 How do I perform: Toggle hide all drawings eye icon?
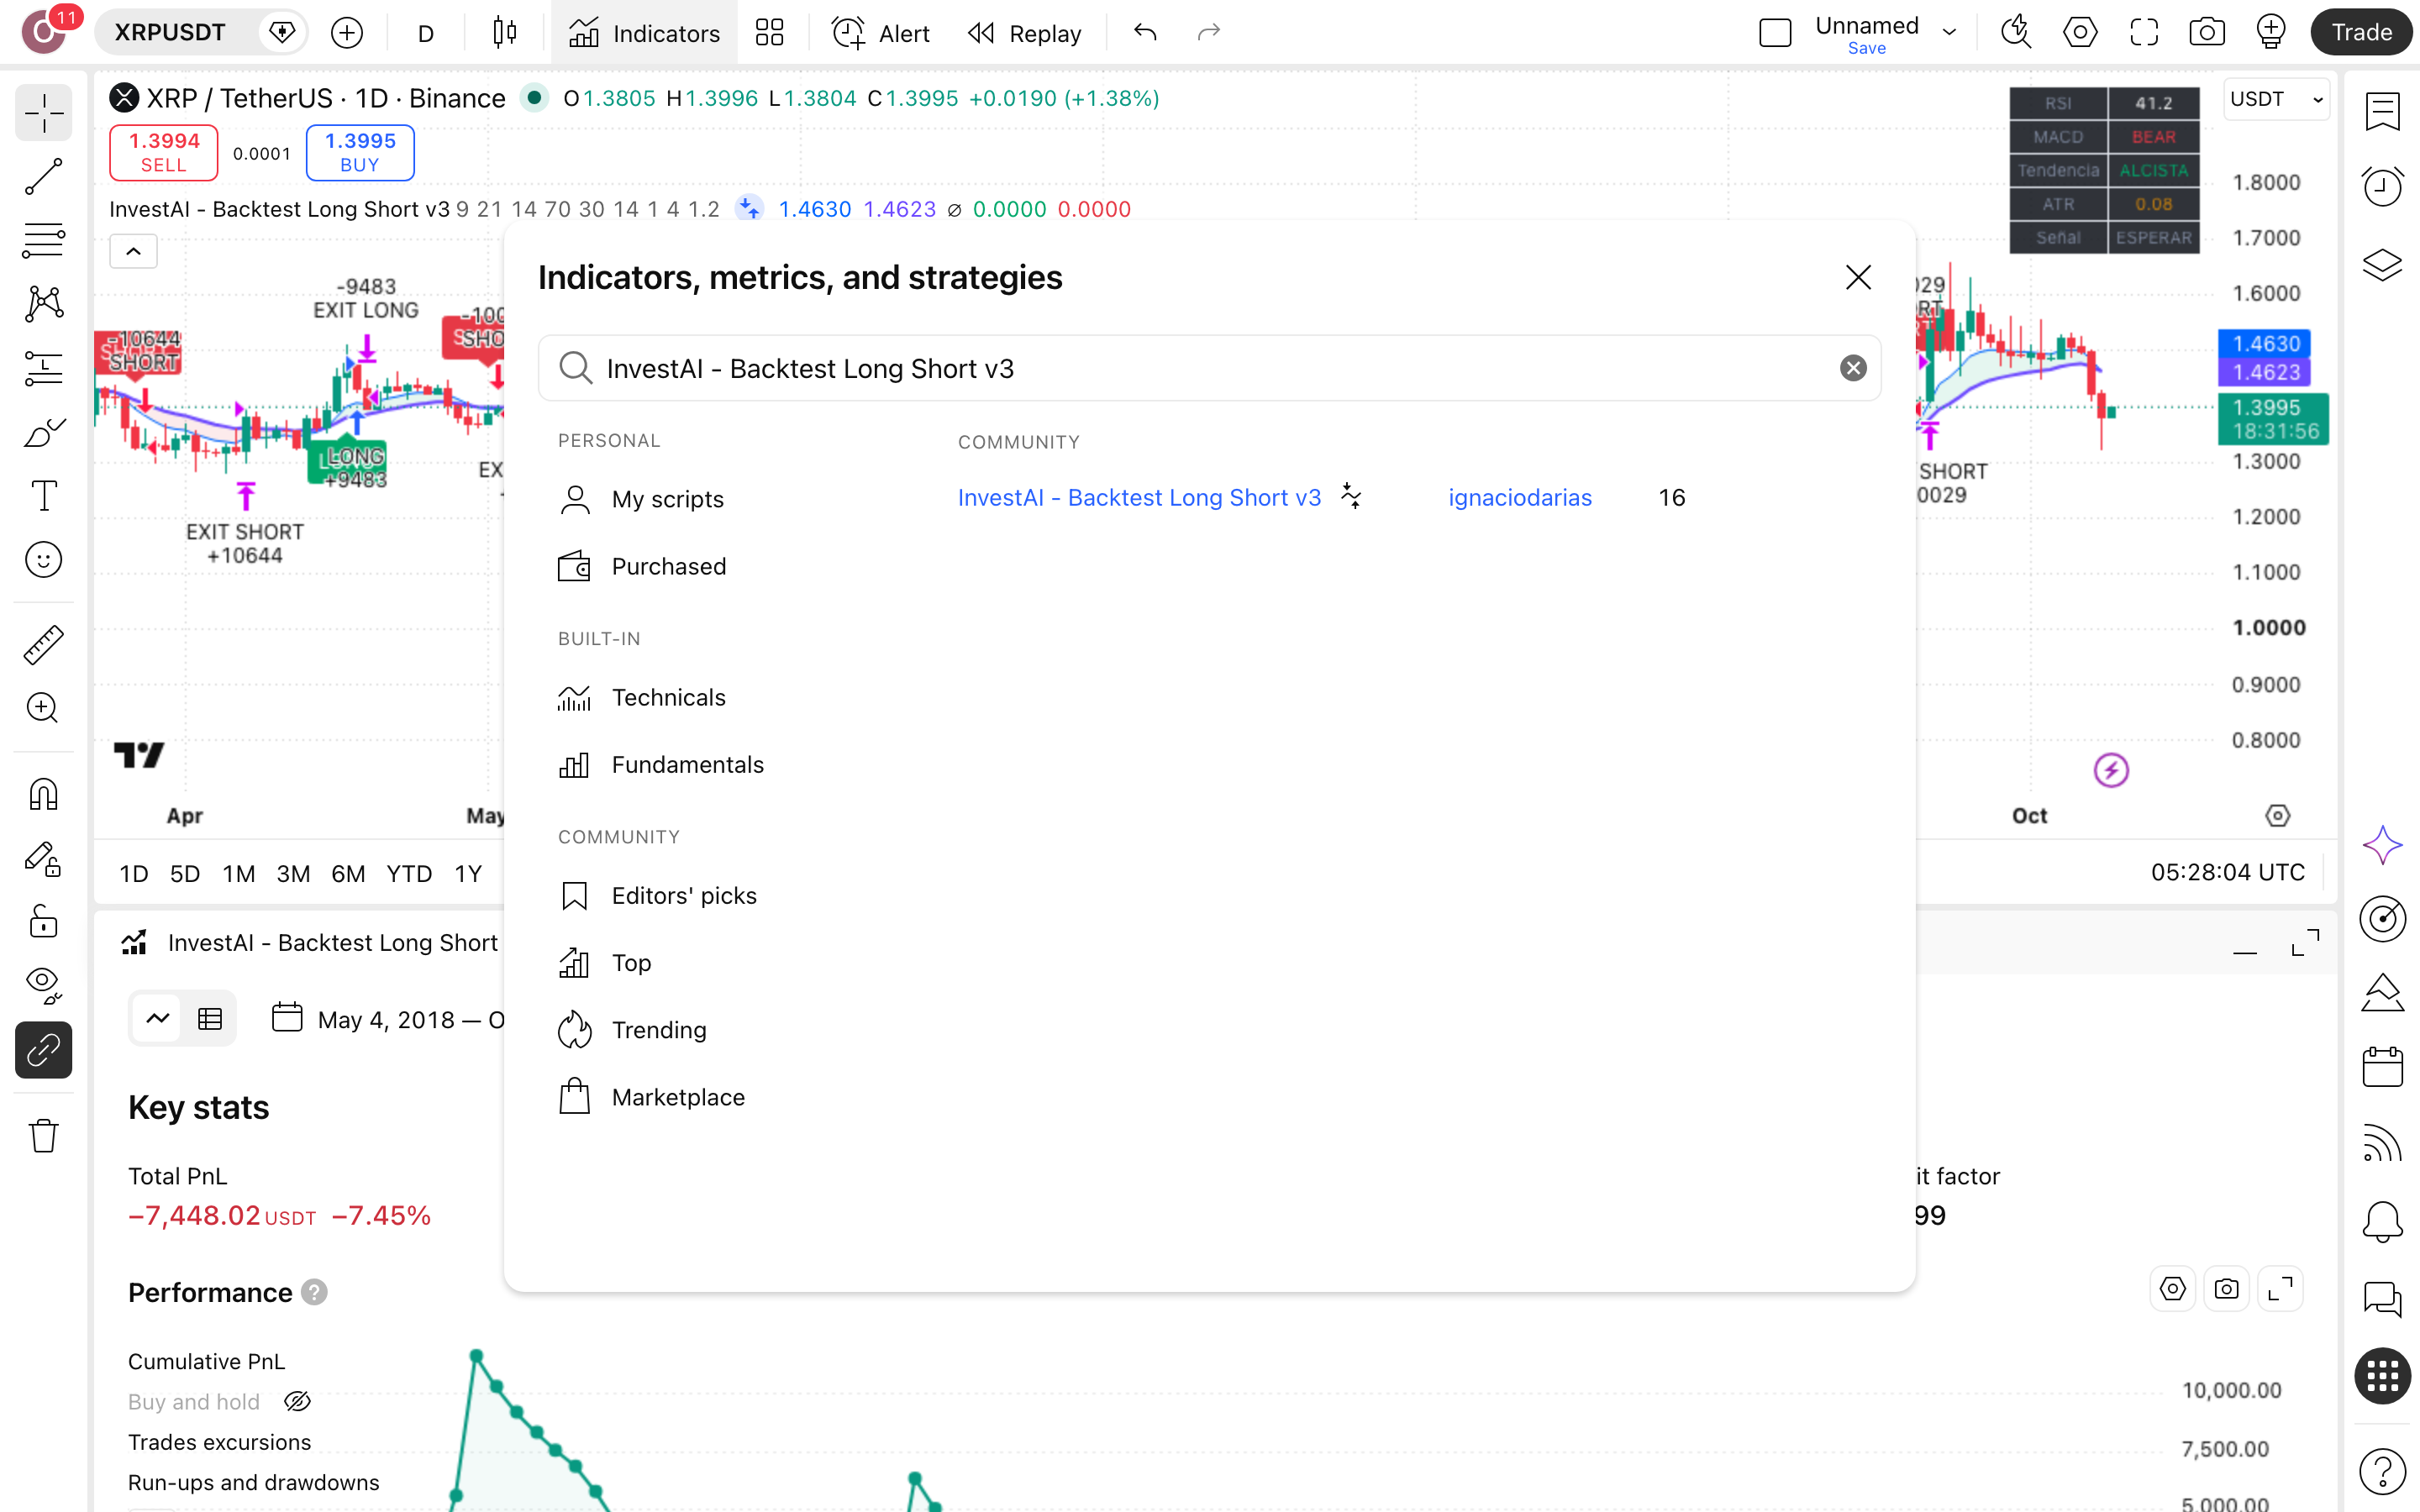click(43, 985)
